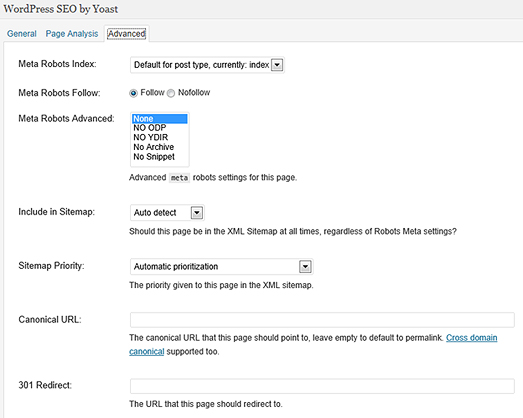Click the Meta Robots Index label
Viewport: 523px width, 418px height.
point(57,64)
